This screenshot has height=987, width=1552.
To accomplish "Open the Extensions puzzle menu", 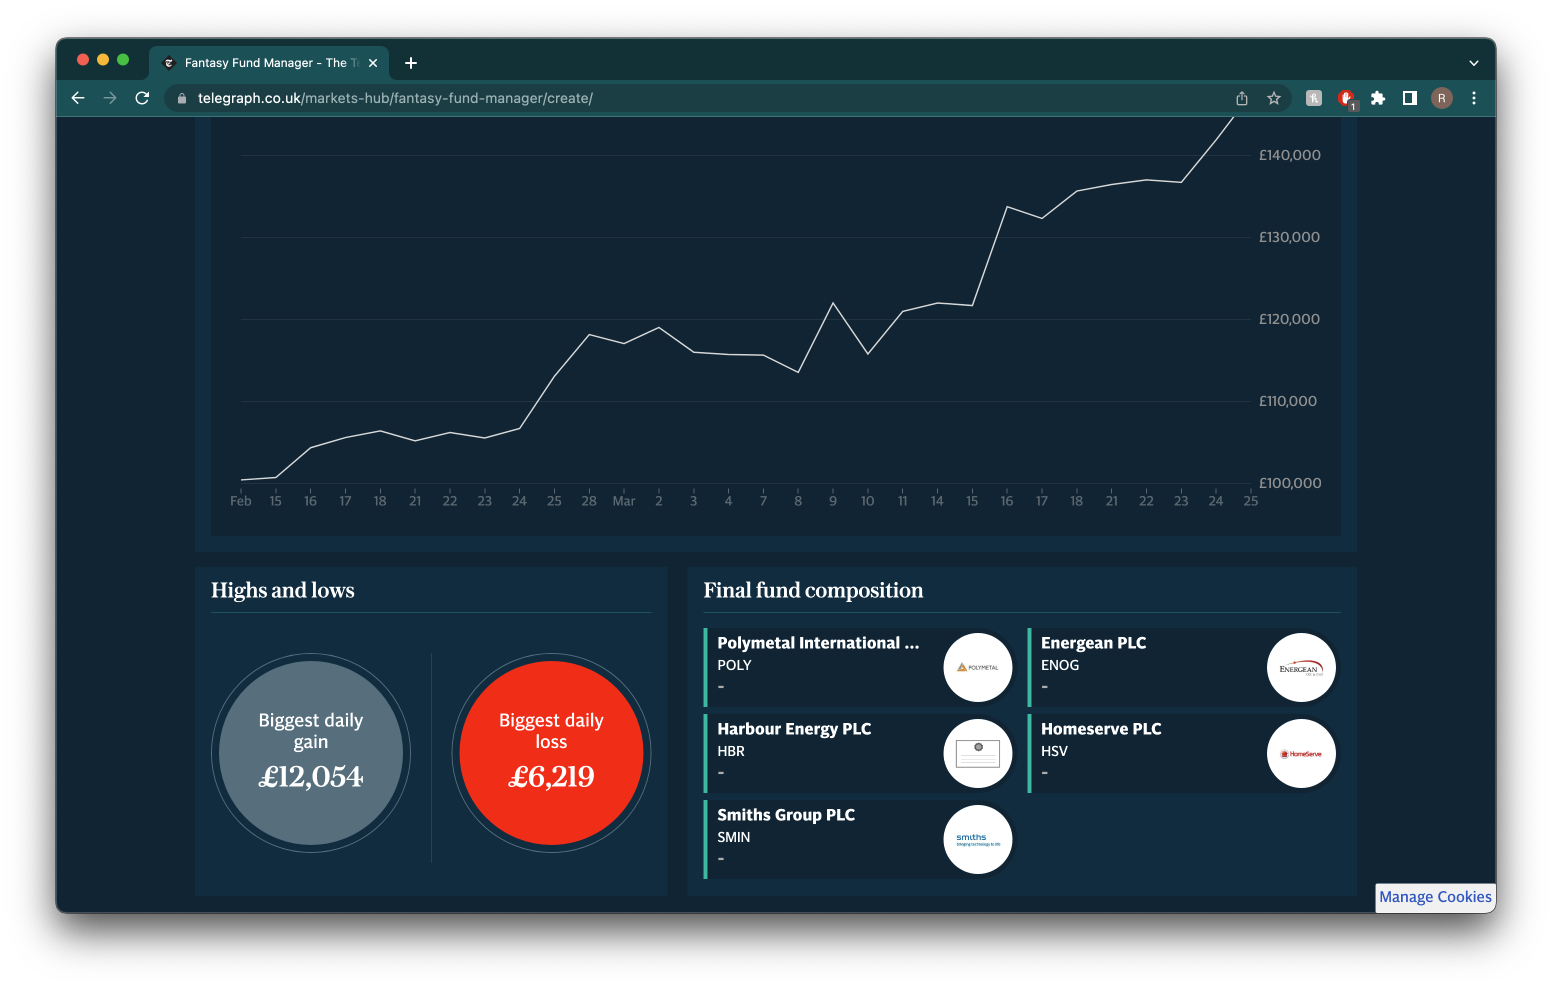I will [x=1378, y=98].
